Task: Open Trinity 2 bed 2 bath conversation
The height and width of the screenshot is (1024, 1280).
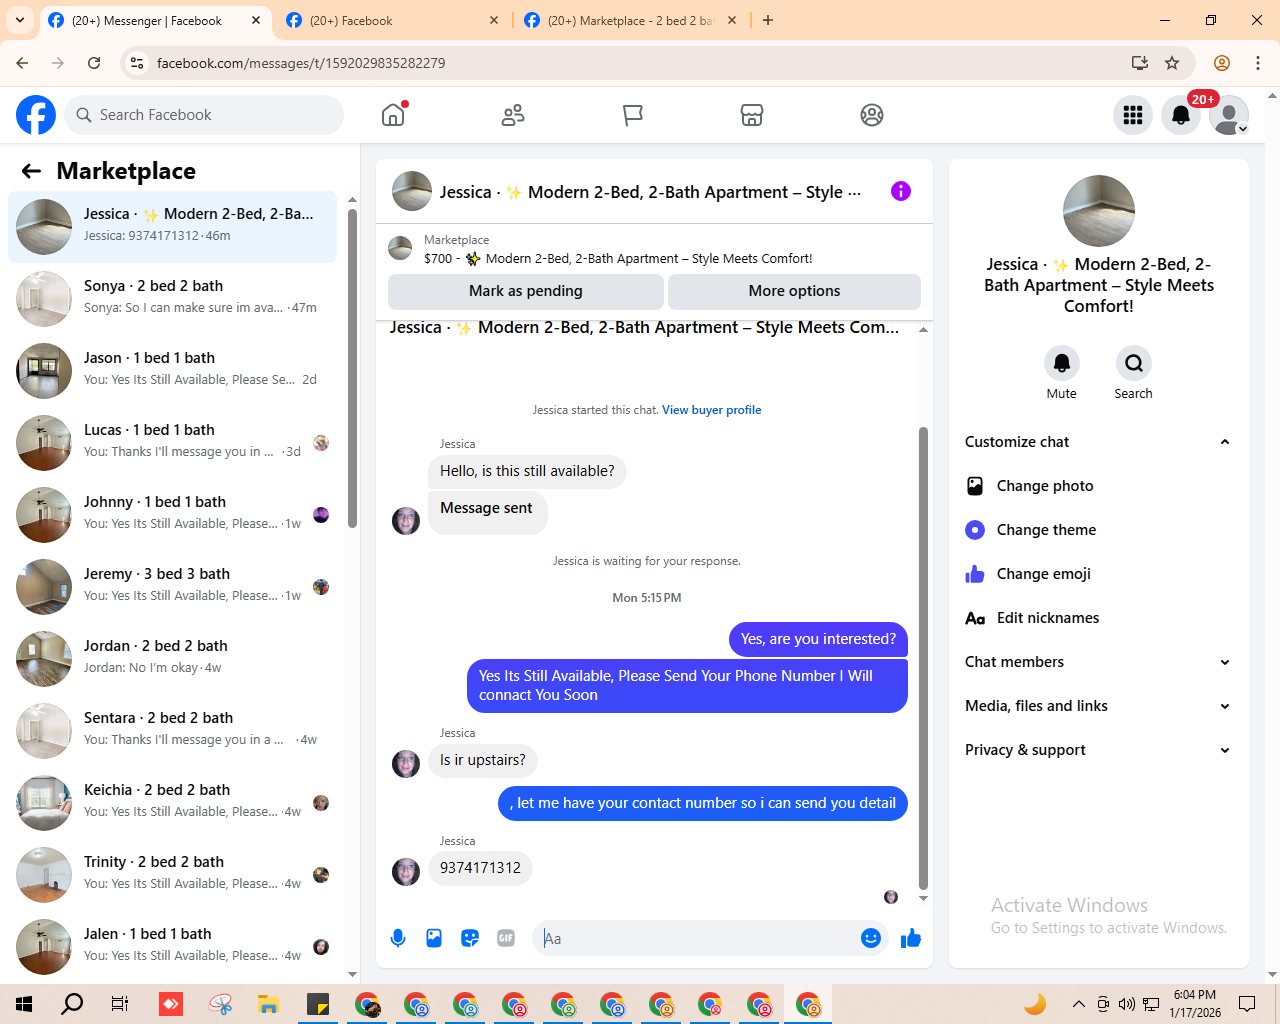Action: click(172, 875)
